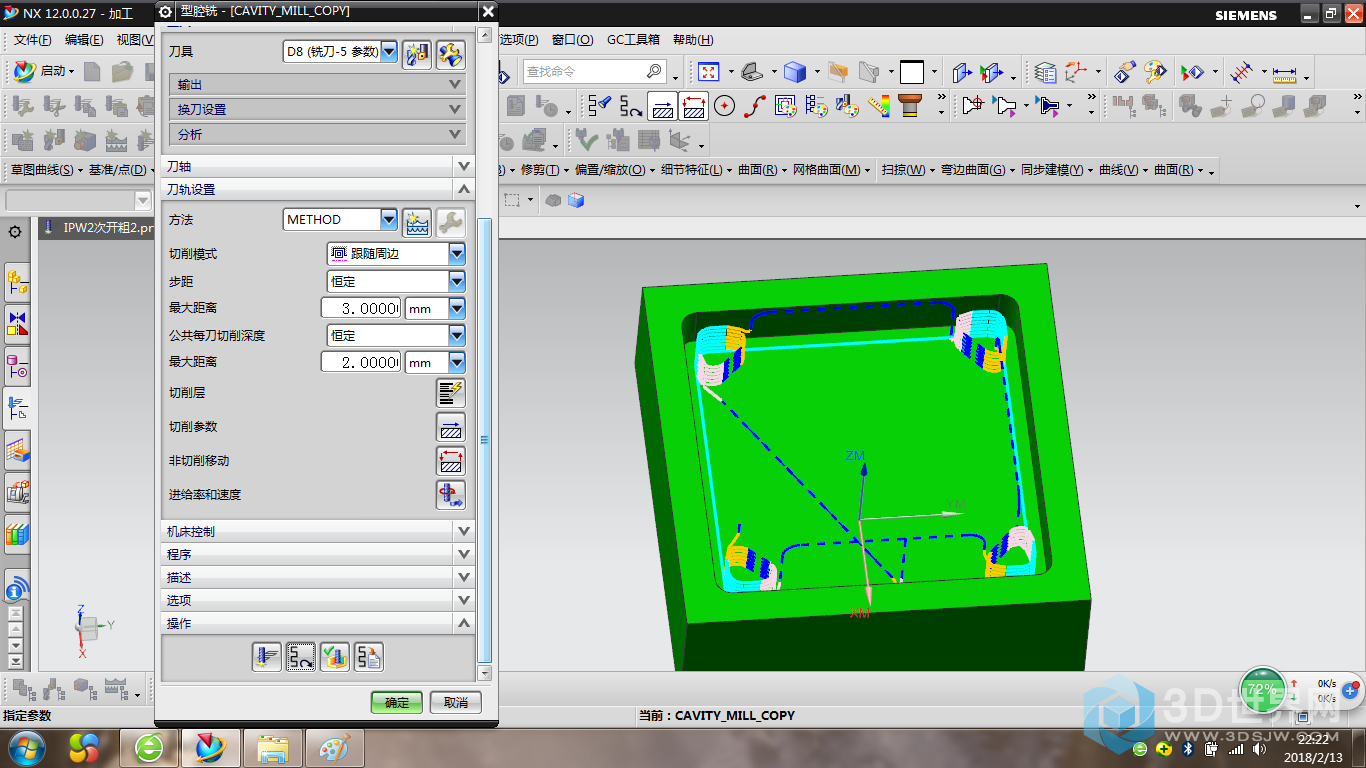Viewport: 1366px width, 768px height.
Task: Open the file explorer on the taskbar
Action: pos(273,747)
